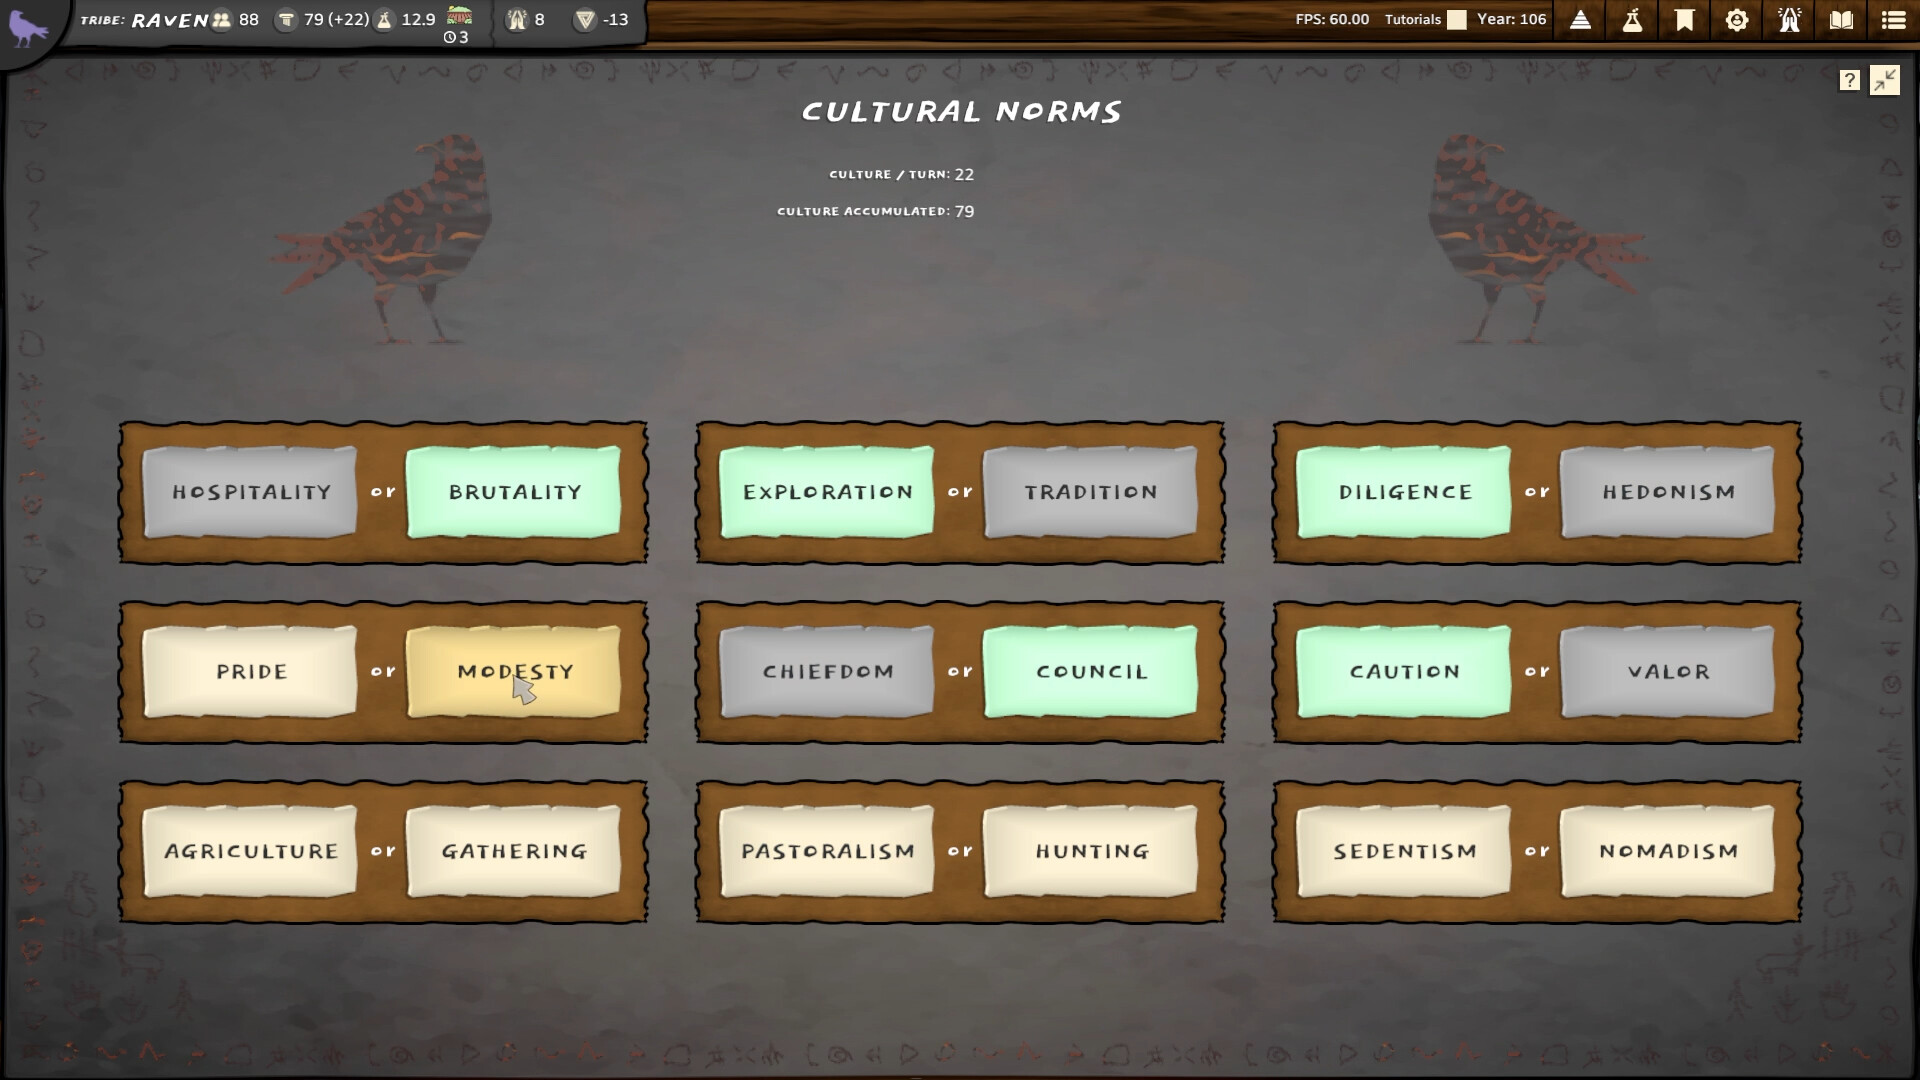The height and width of the screenshot is (1080, 1920).
Task: Click the population icon in status bar
Action: (221, 20)
